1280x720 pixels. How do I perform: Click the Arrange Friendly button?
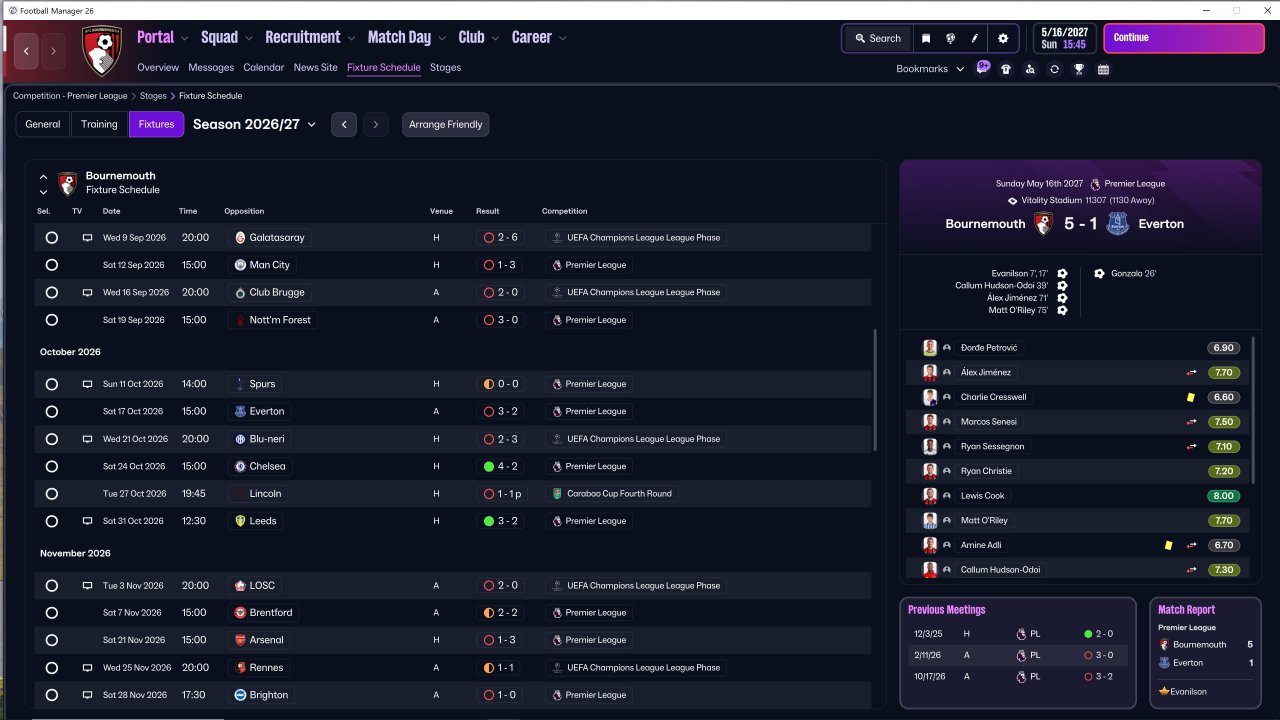click(x=446, y=124)
